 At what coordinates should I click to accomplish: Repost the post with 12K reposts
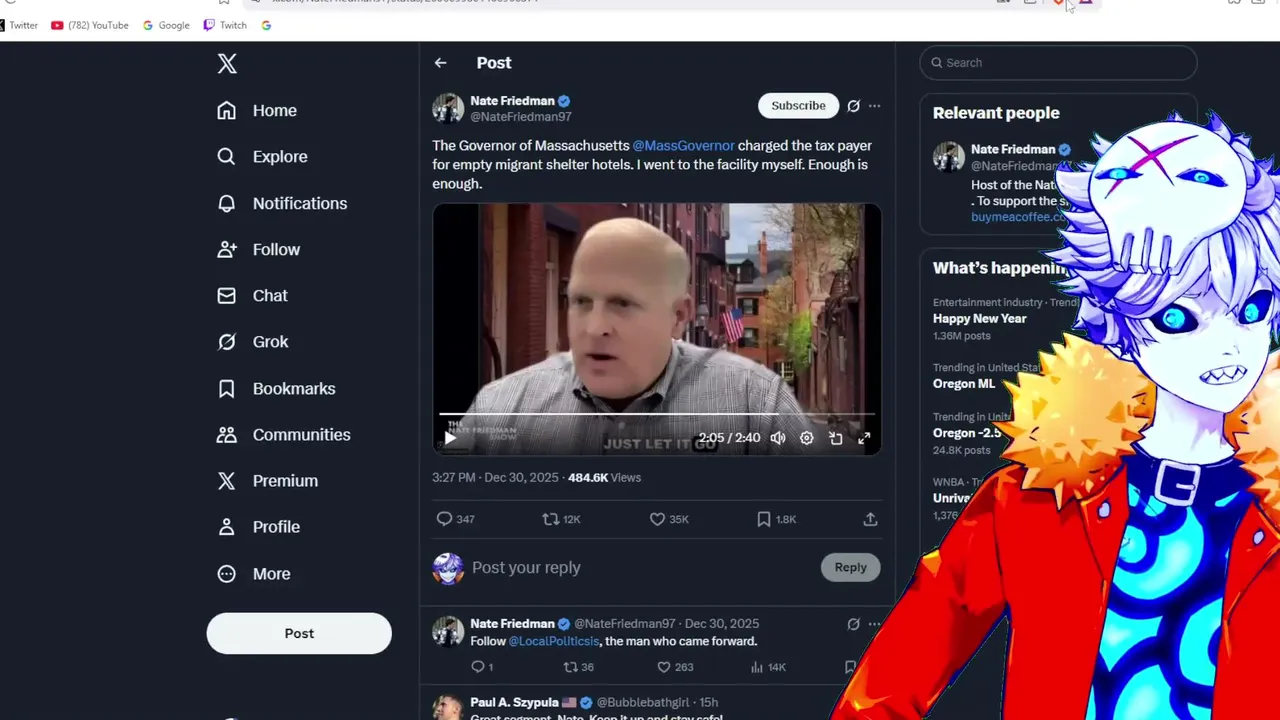pos(561,519)
